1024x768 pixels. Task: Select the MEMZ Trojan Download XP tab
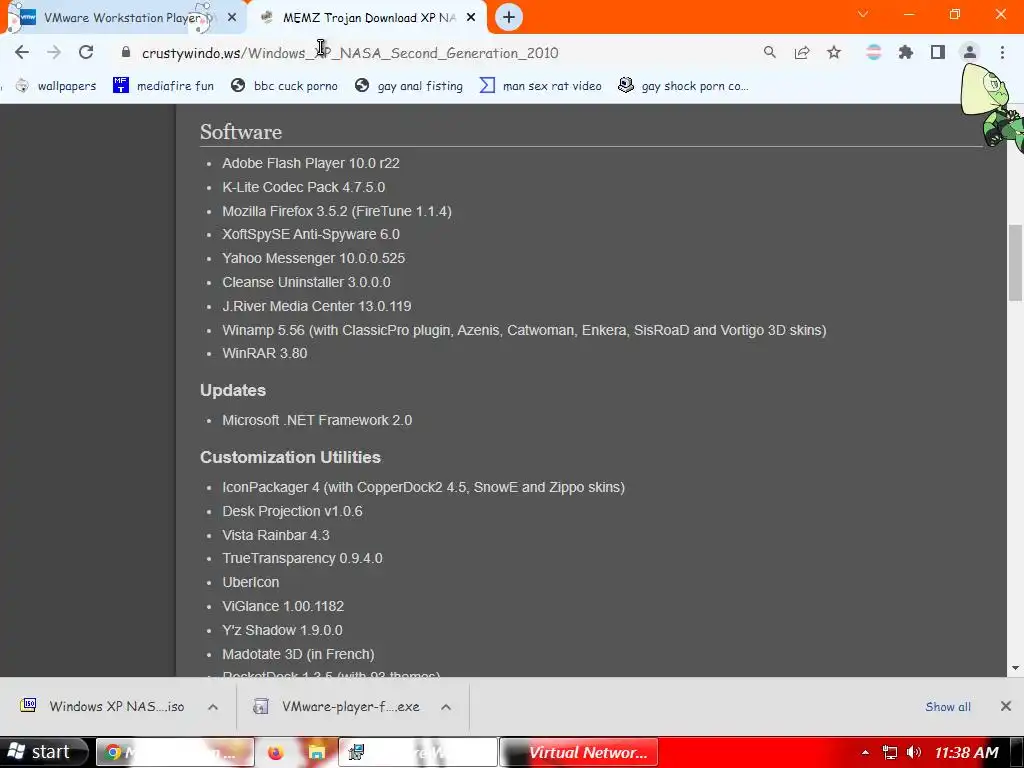click(368, 18)
